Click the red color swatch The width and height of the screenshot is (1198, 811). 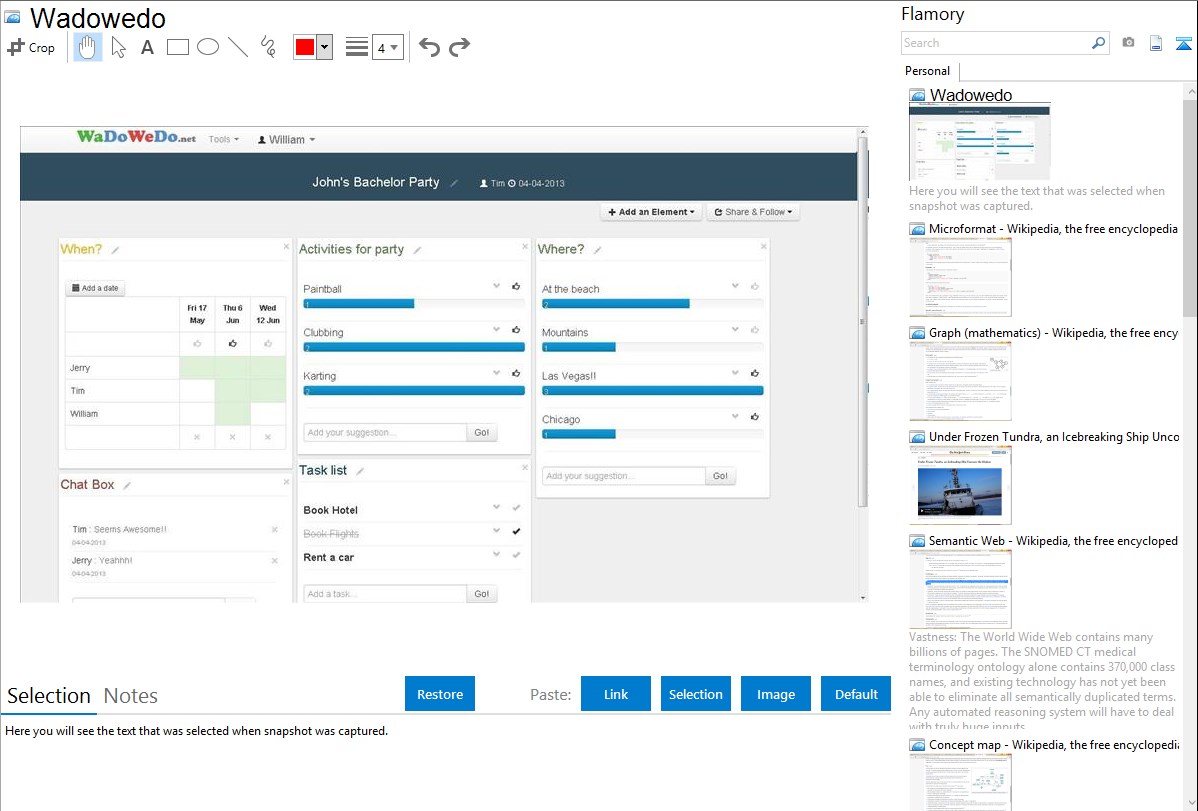305,47
